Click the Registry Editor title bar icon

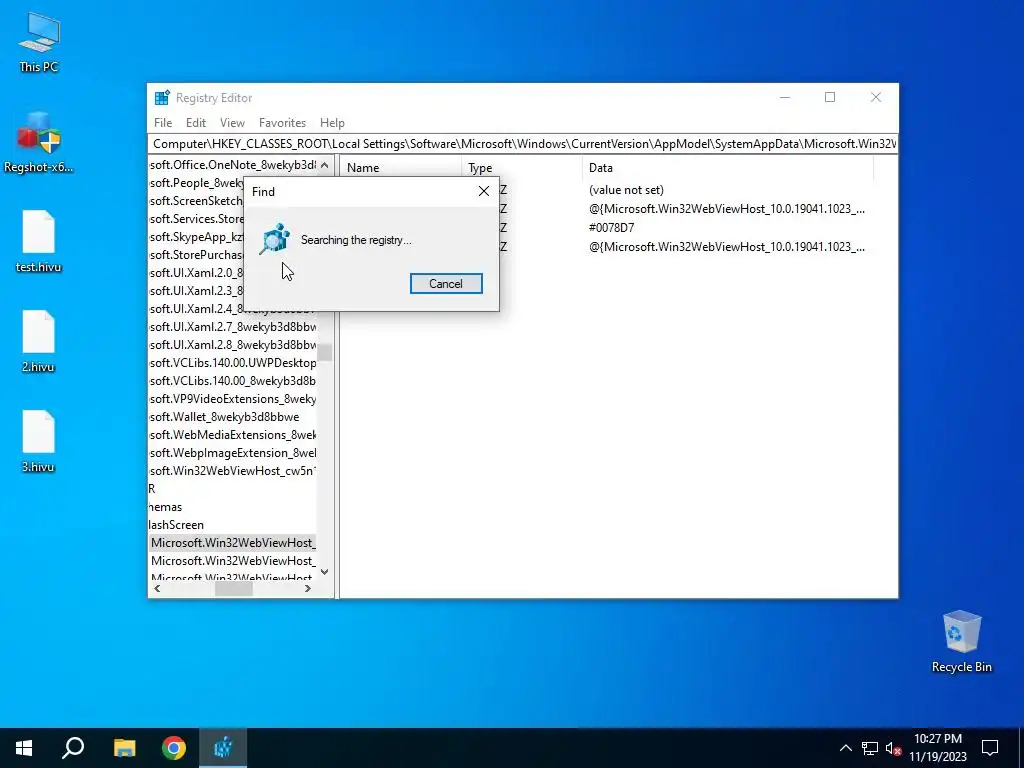coord(162,98)
